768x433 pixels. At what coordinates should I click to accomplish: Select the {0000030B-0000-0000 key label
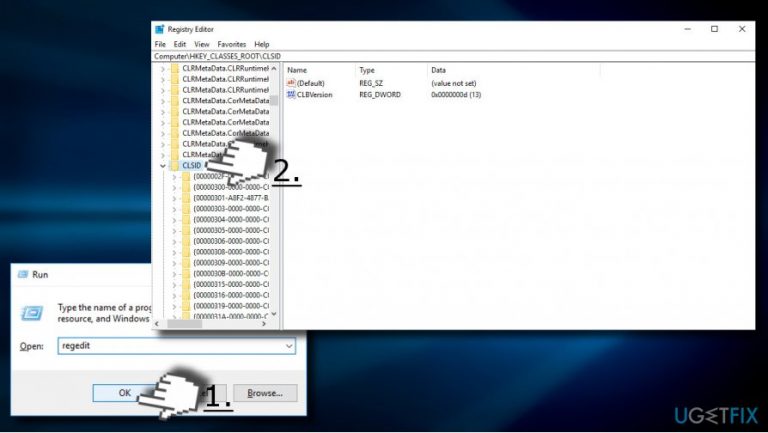coord(231,273)
